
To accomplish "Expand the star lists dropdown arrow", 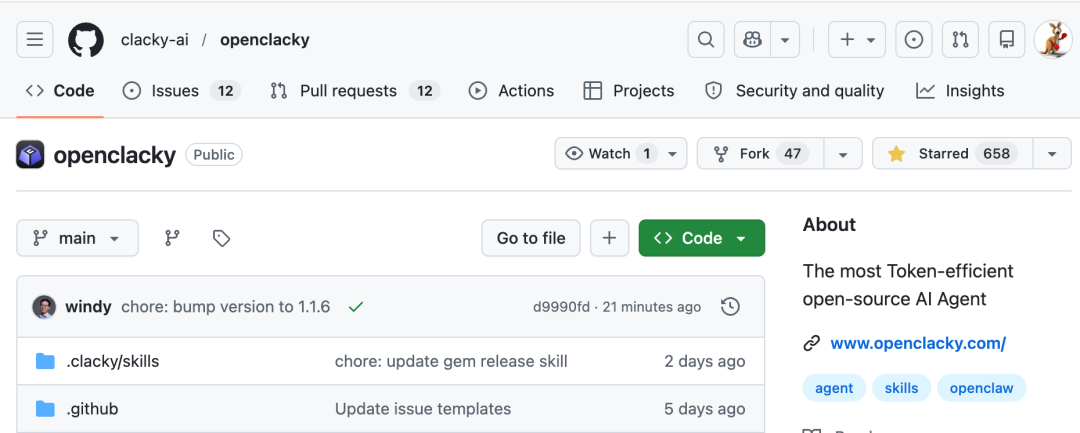I will click(1052, 154).
